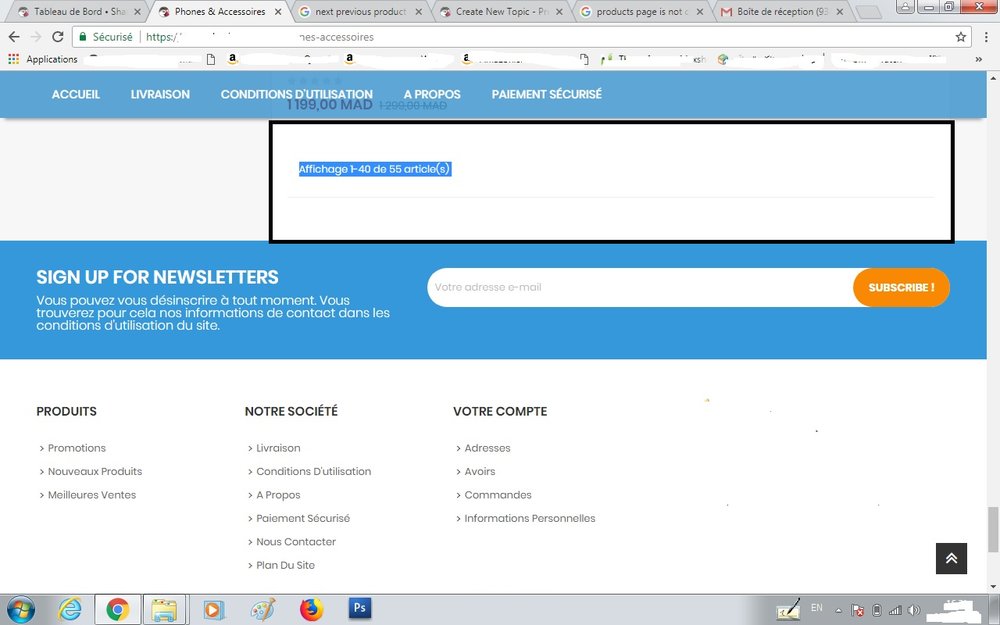Switch to the next previous product tab

coord(360,11)
